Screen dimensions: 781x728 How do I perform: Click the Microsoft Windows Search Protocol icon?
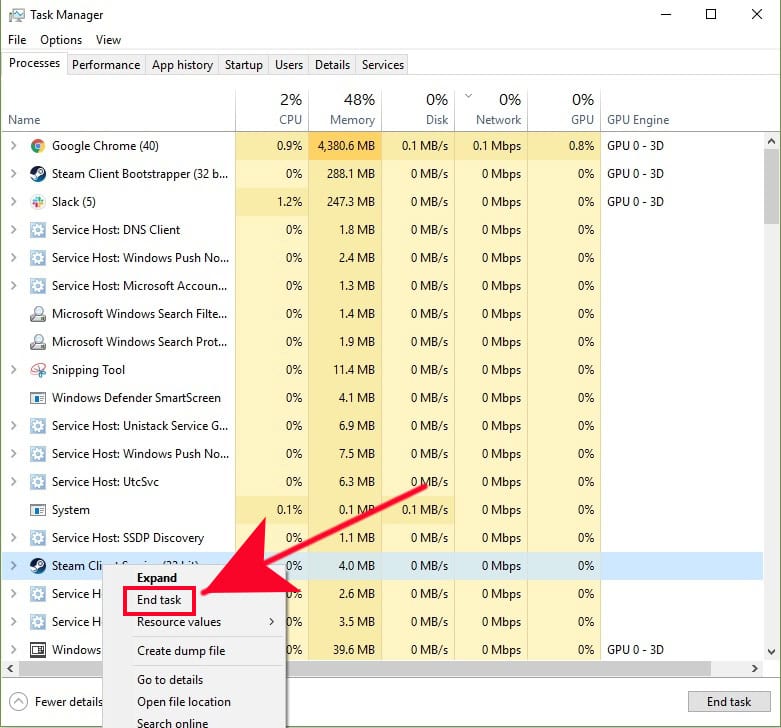37,342
